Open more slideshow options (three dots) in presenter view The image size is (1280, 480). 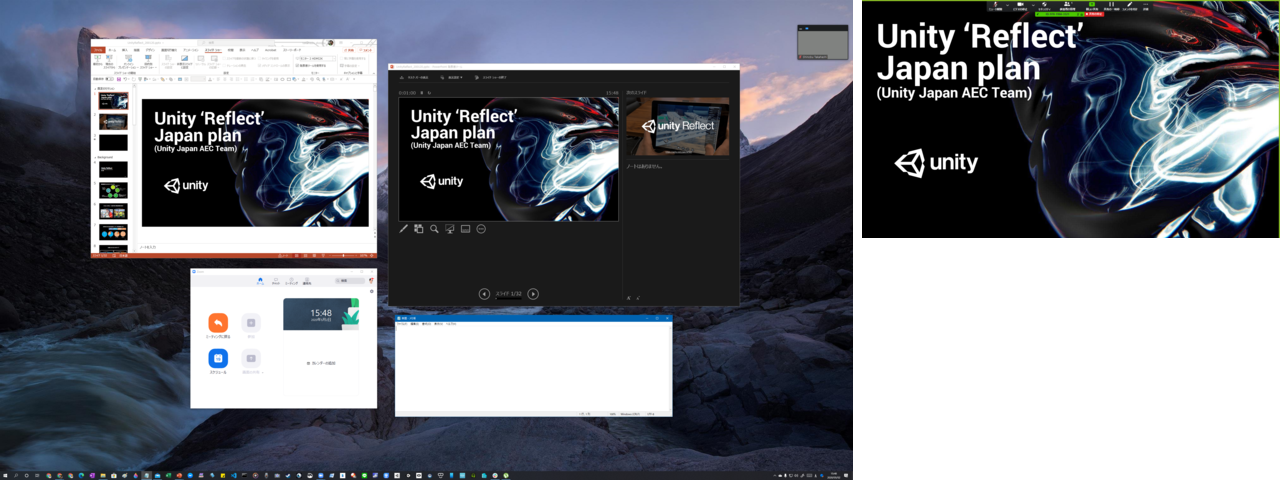click(x=481, y=229)
